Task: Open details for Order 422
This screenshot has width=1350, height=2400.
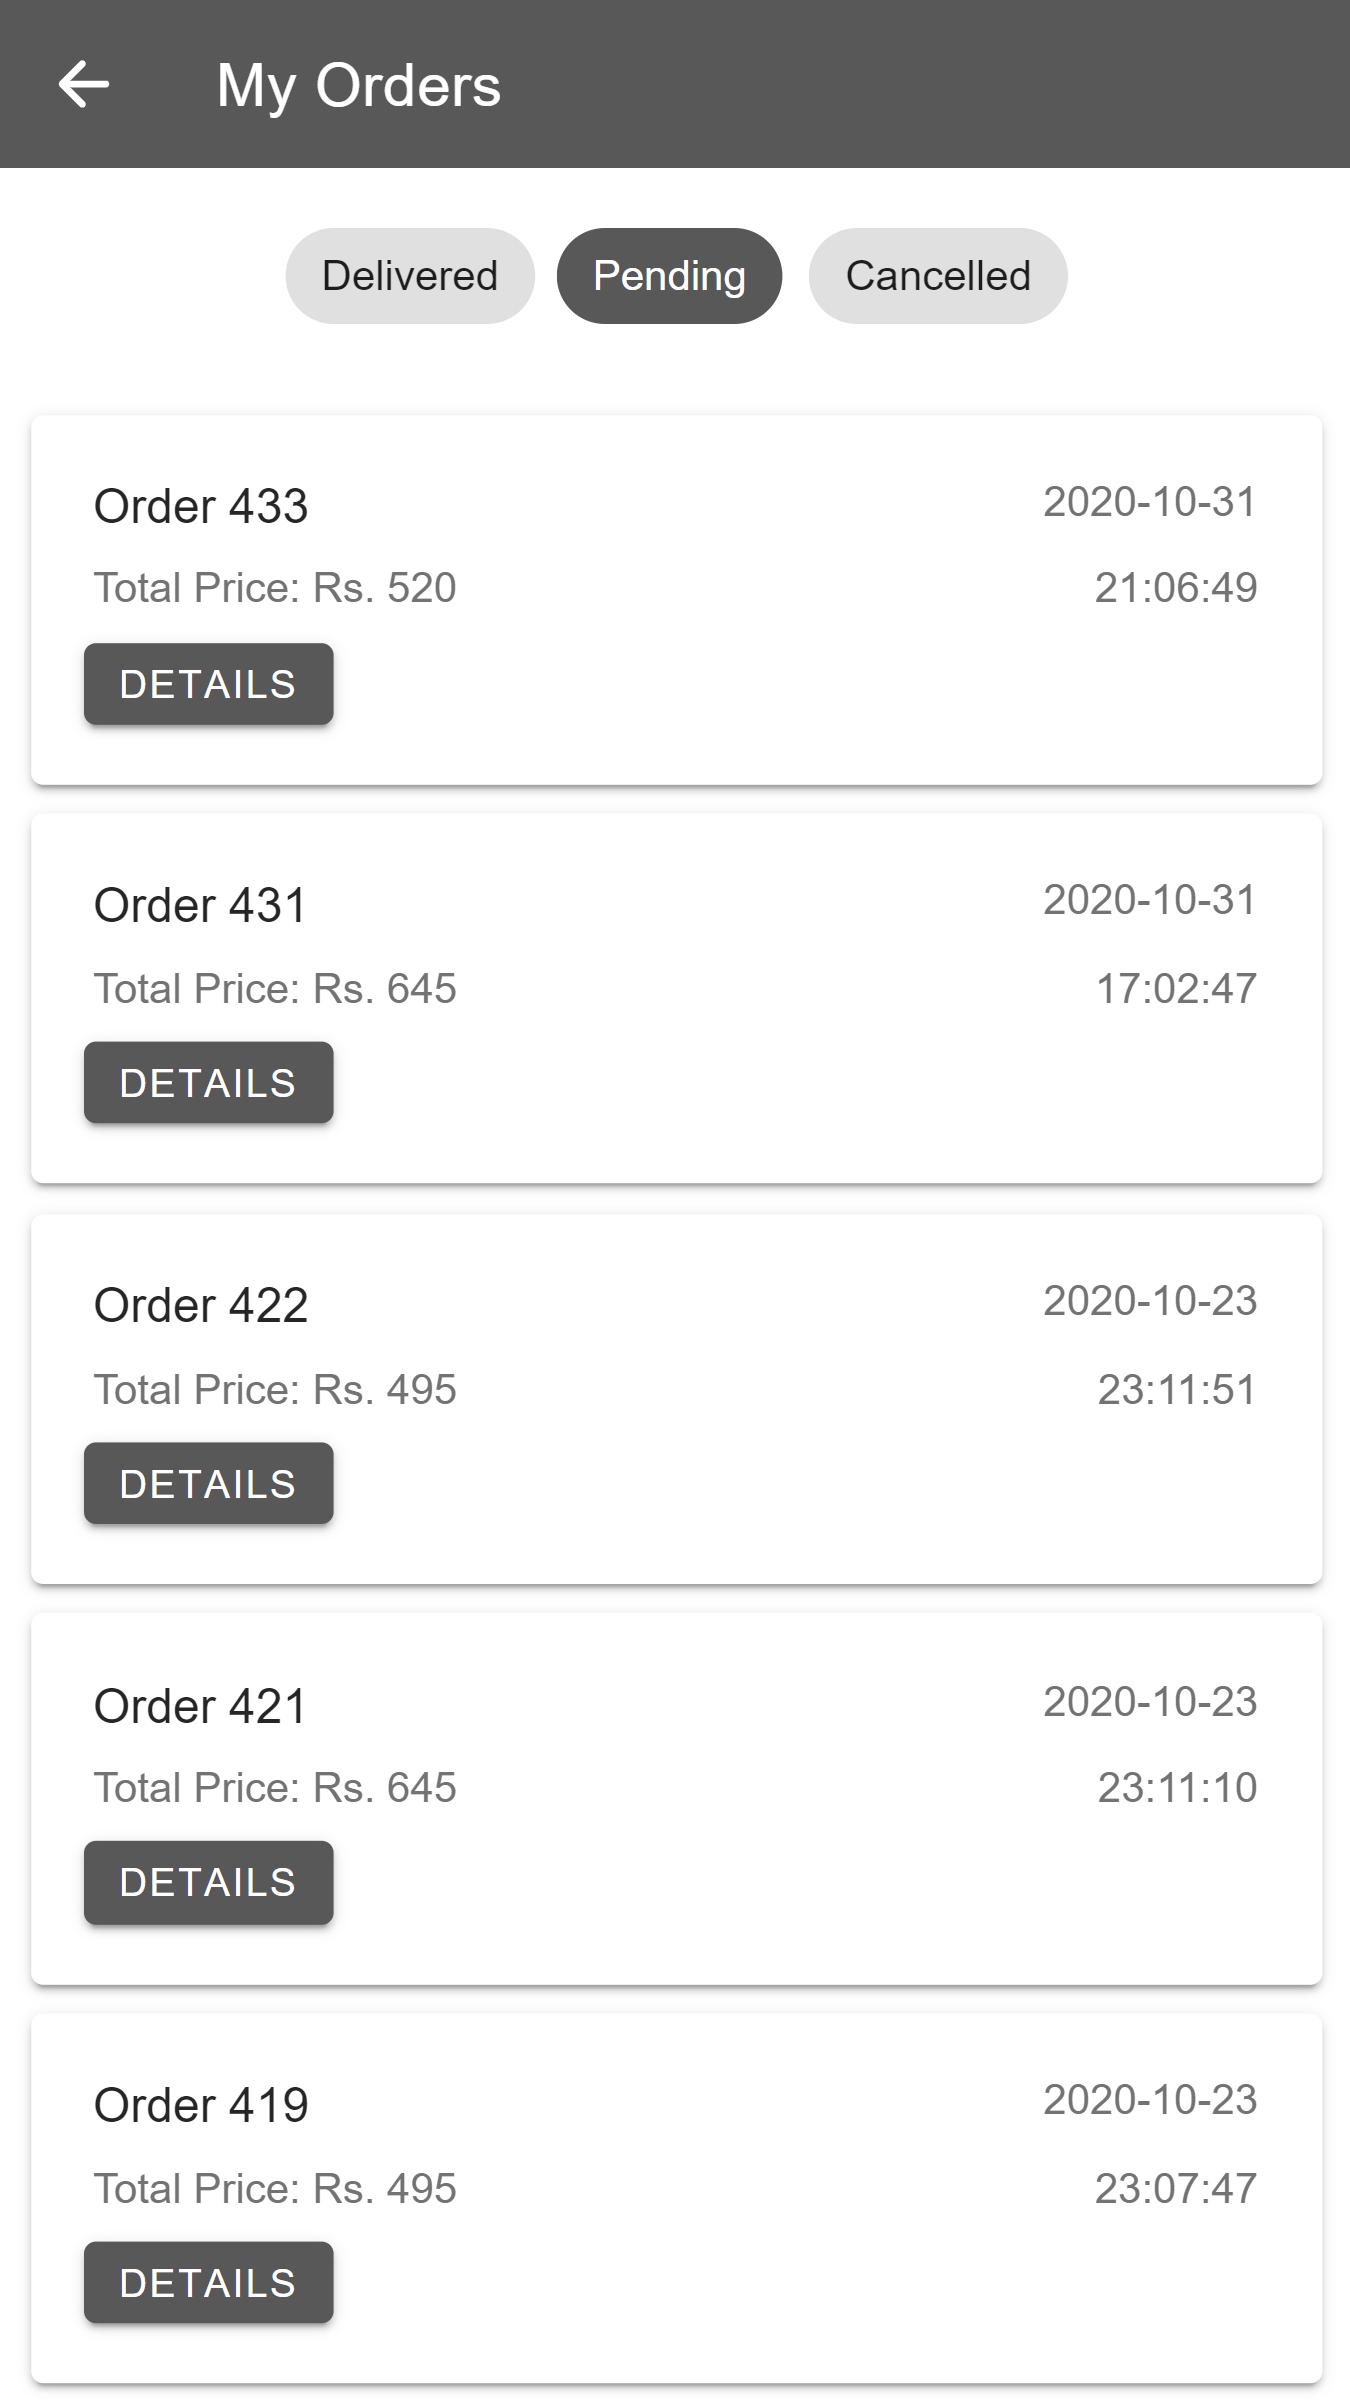Action: 208,1484
